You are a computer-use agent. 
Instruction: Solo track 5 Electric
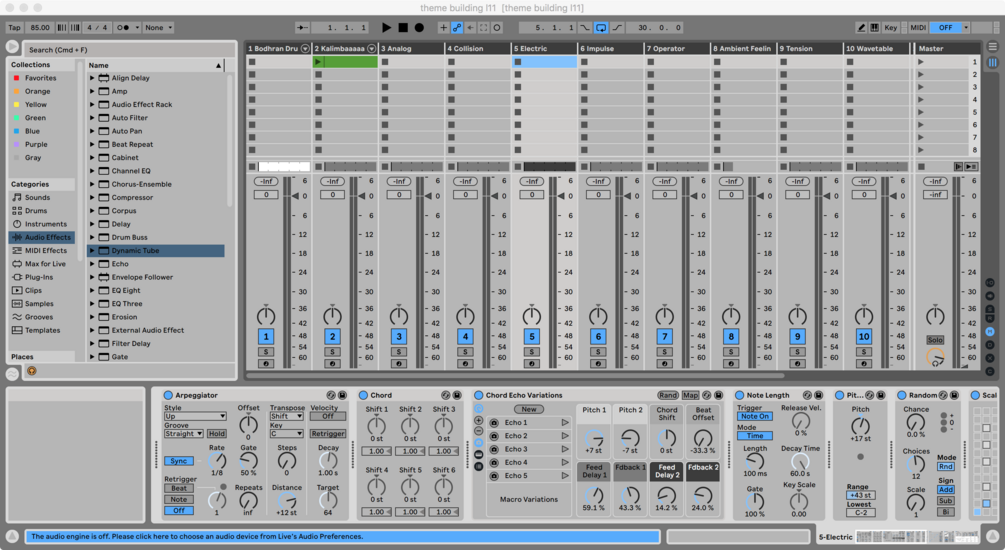pos(531,351)
